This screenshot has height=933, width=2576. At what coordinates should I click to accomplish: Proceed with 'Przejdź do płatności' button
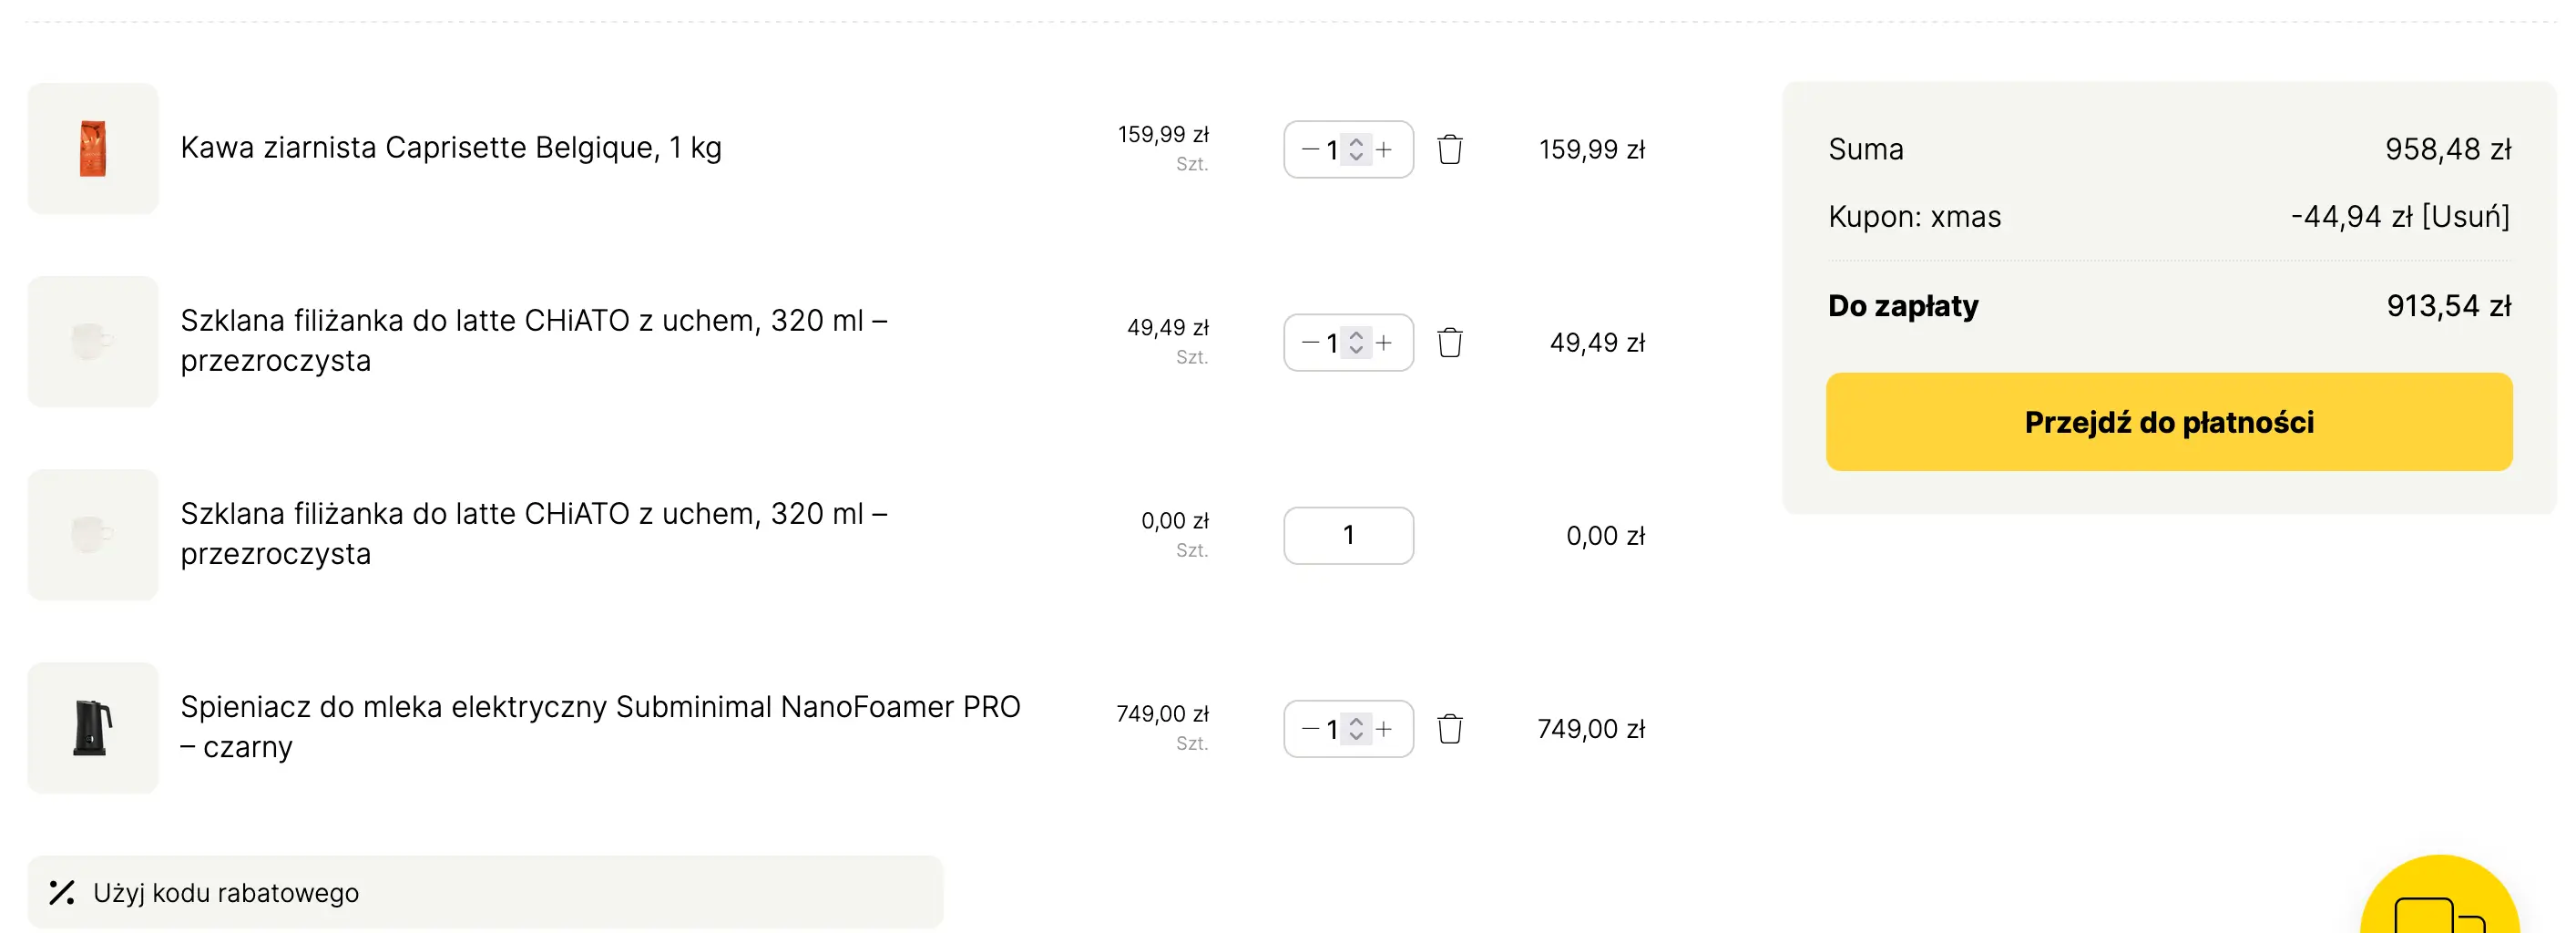tap(2168, 422)
